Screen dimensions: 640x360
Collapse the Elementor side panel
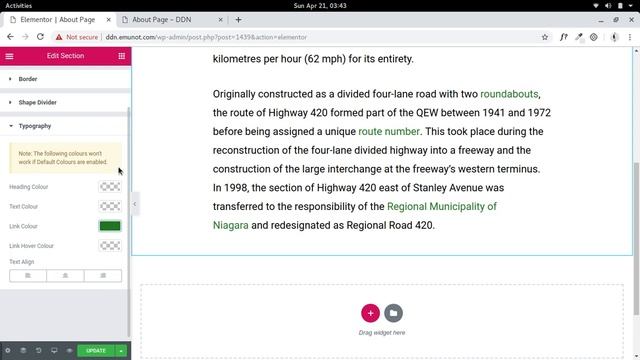pos(135,204)
